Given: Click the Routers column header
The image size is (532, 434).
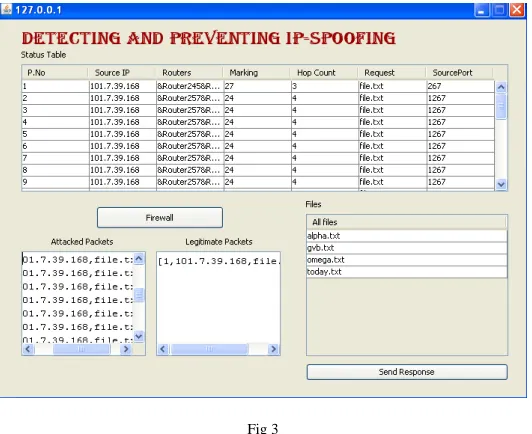Looking at the screenshot, I should coord(189,73).
